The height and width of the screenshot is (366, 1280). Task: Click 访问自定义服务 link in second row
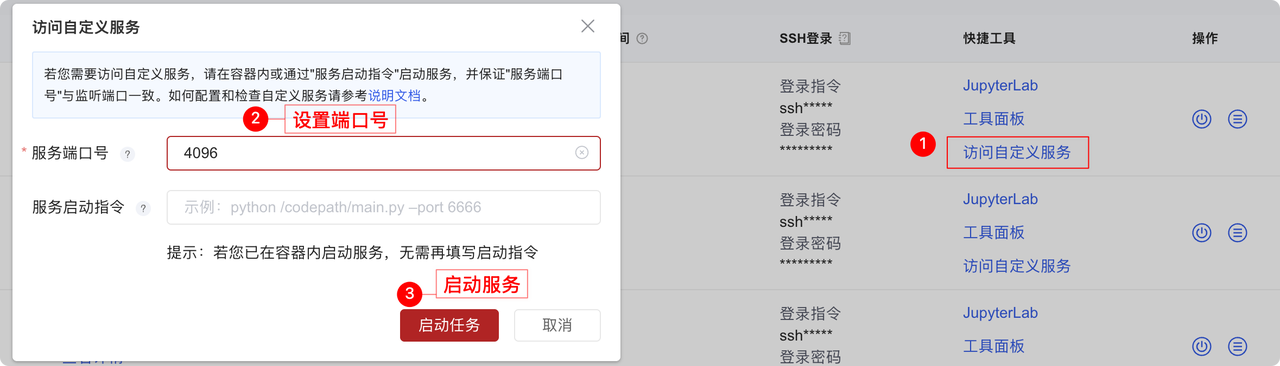pyautogui.click(x=1017, y=266)
